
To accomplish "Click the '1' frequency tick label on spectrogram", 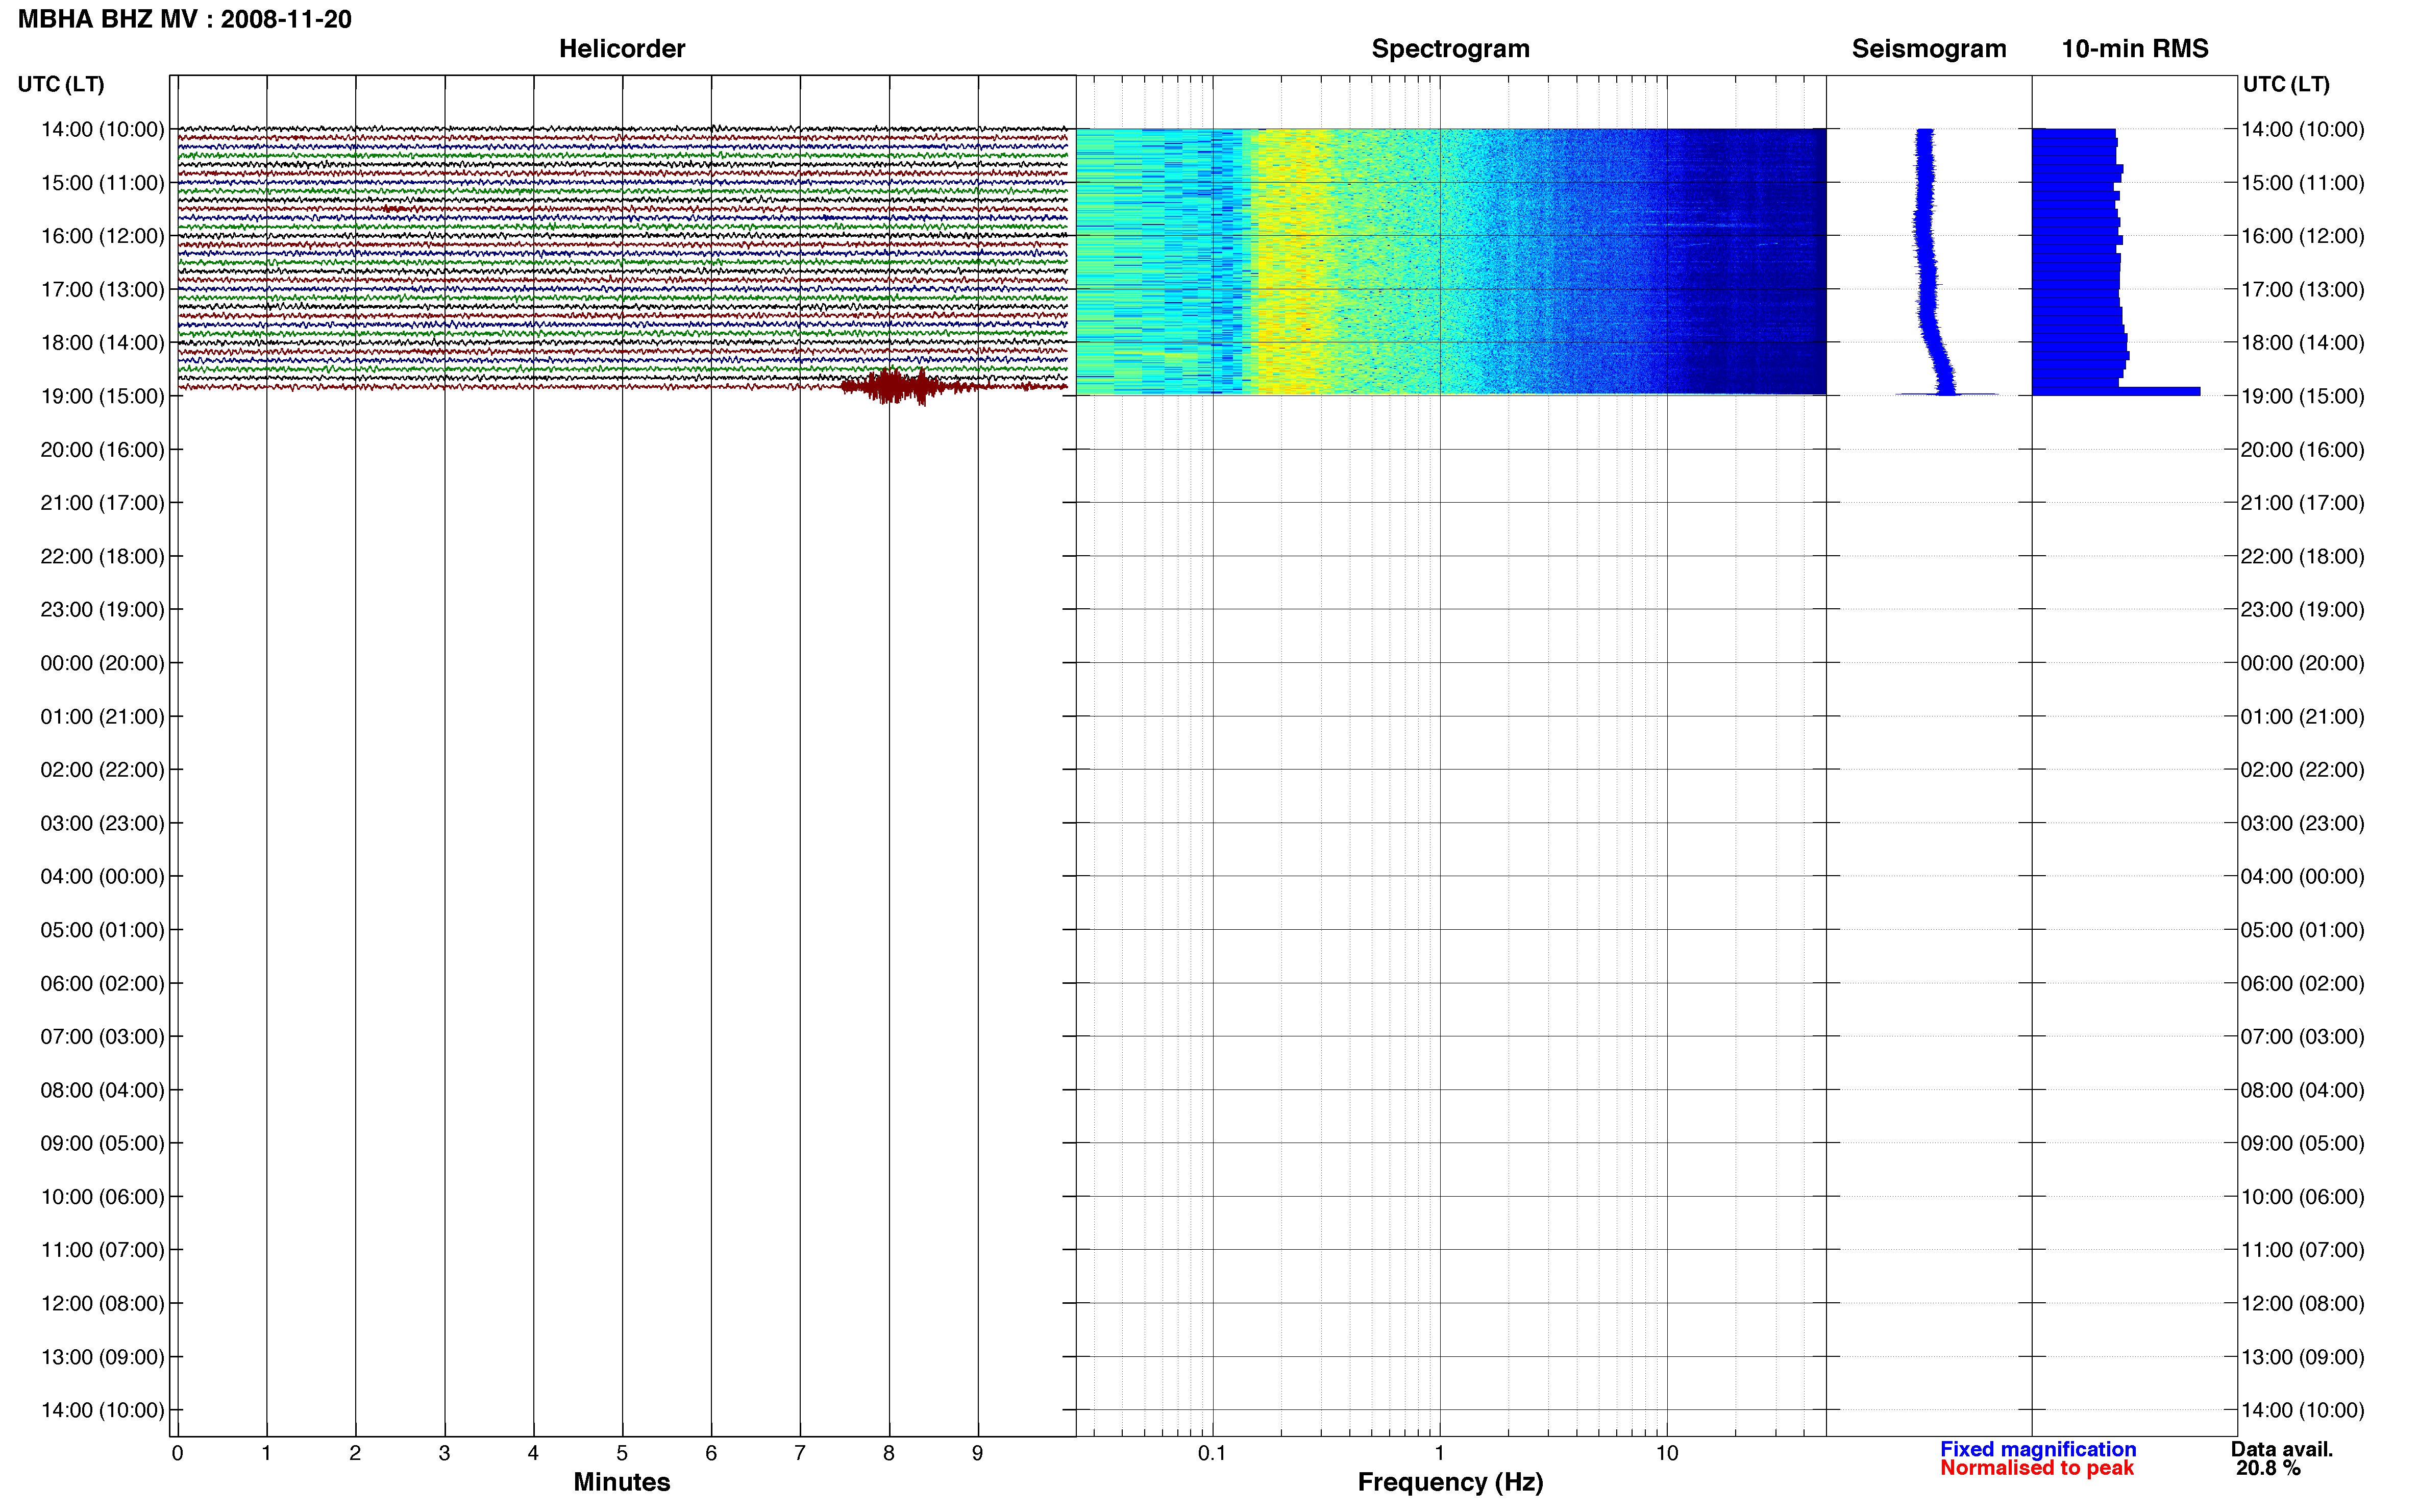I will [1439, 1453].
